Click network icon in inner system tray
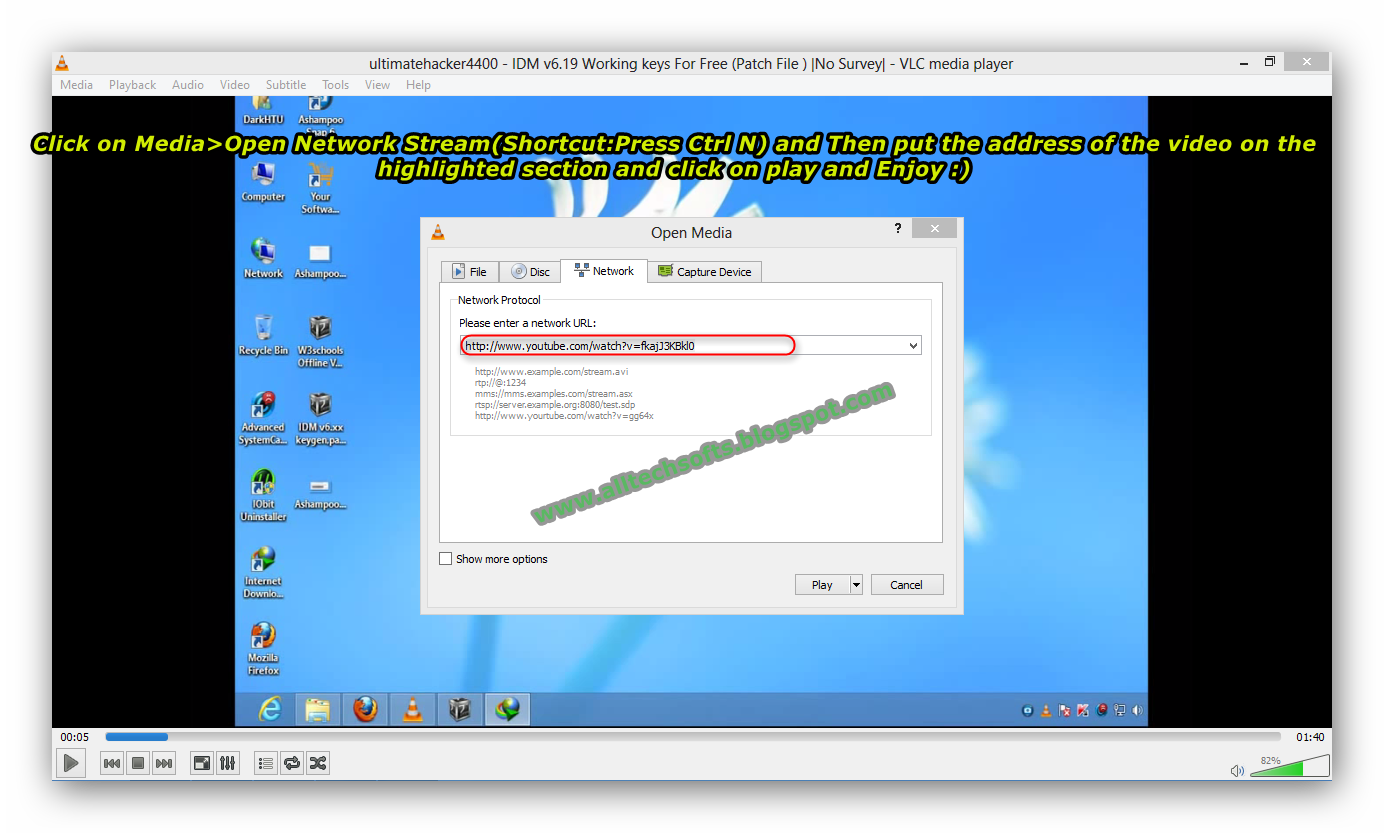Image resolution: width=1384 pixels, height=833 pixels. pyautogui.click(x=1119, y=711)
